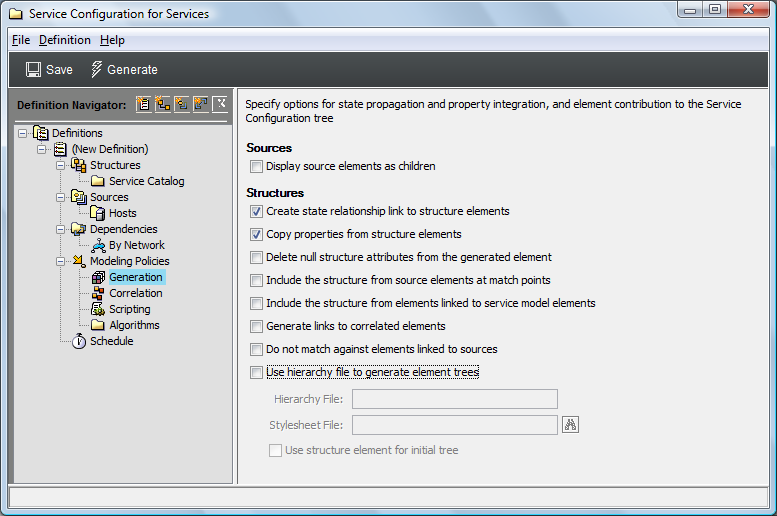
Task: Click the Modeling Policies node icon
Action: (x=79, y=261)
